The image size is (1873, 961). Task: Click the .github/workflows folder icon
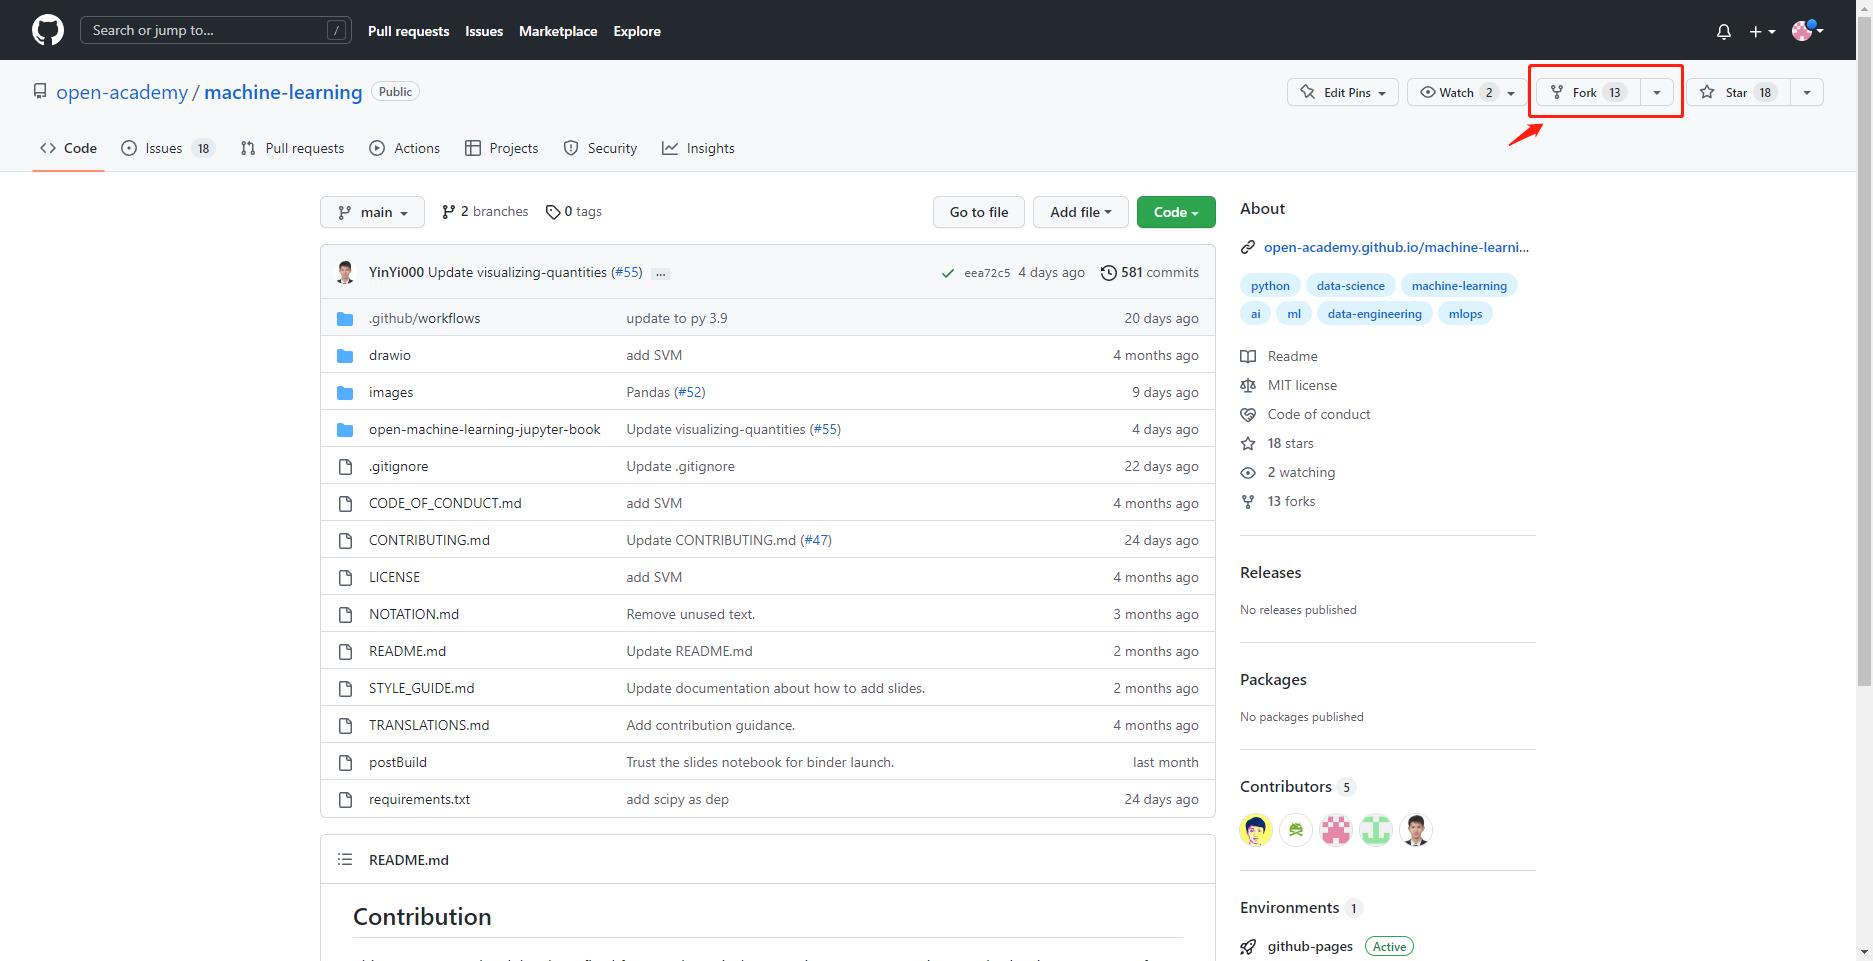click(x=345, y=319)
